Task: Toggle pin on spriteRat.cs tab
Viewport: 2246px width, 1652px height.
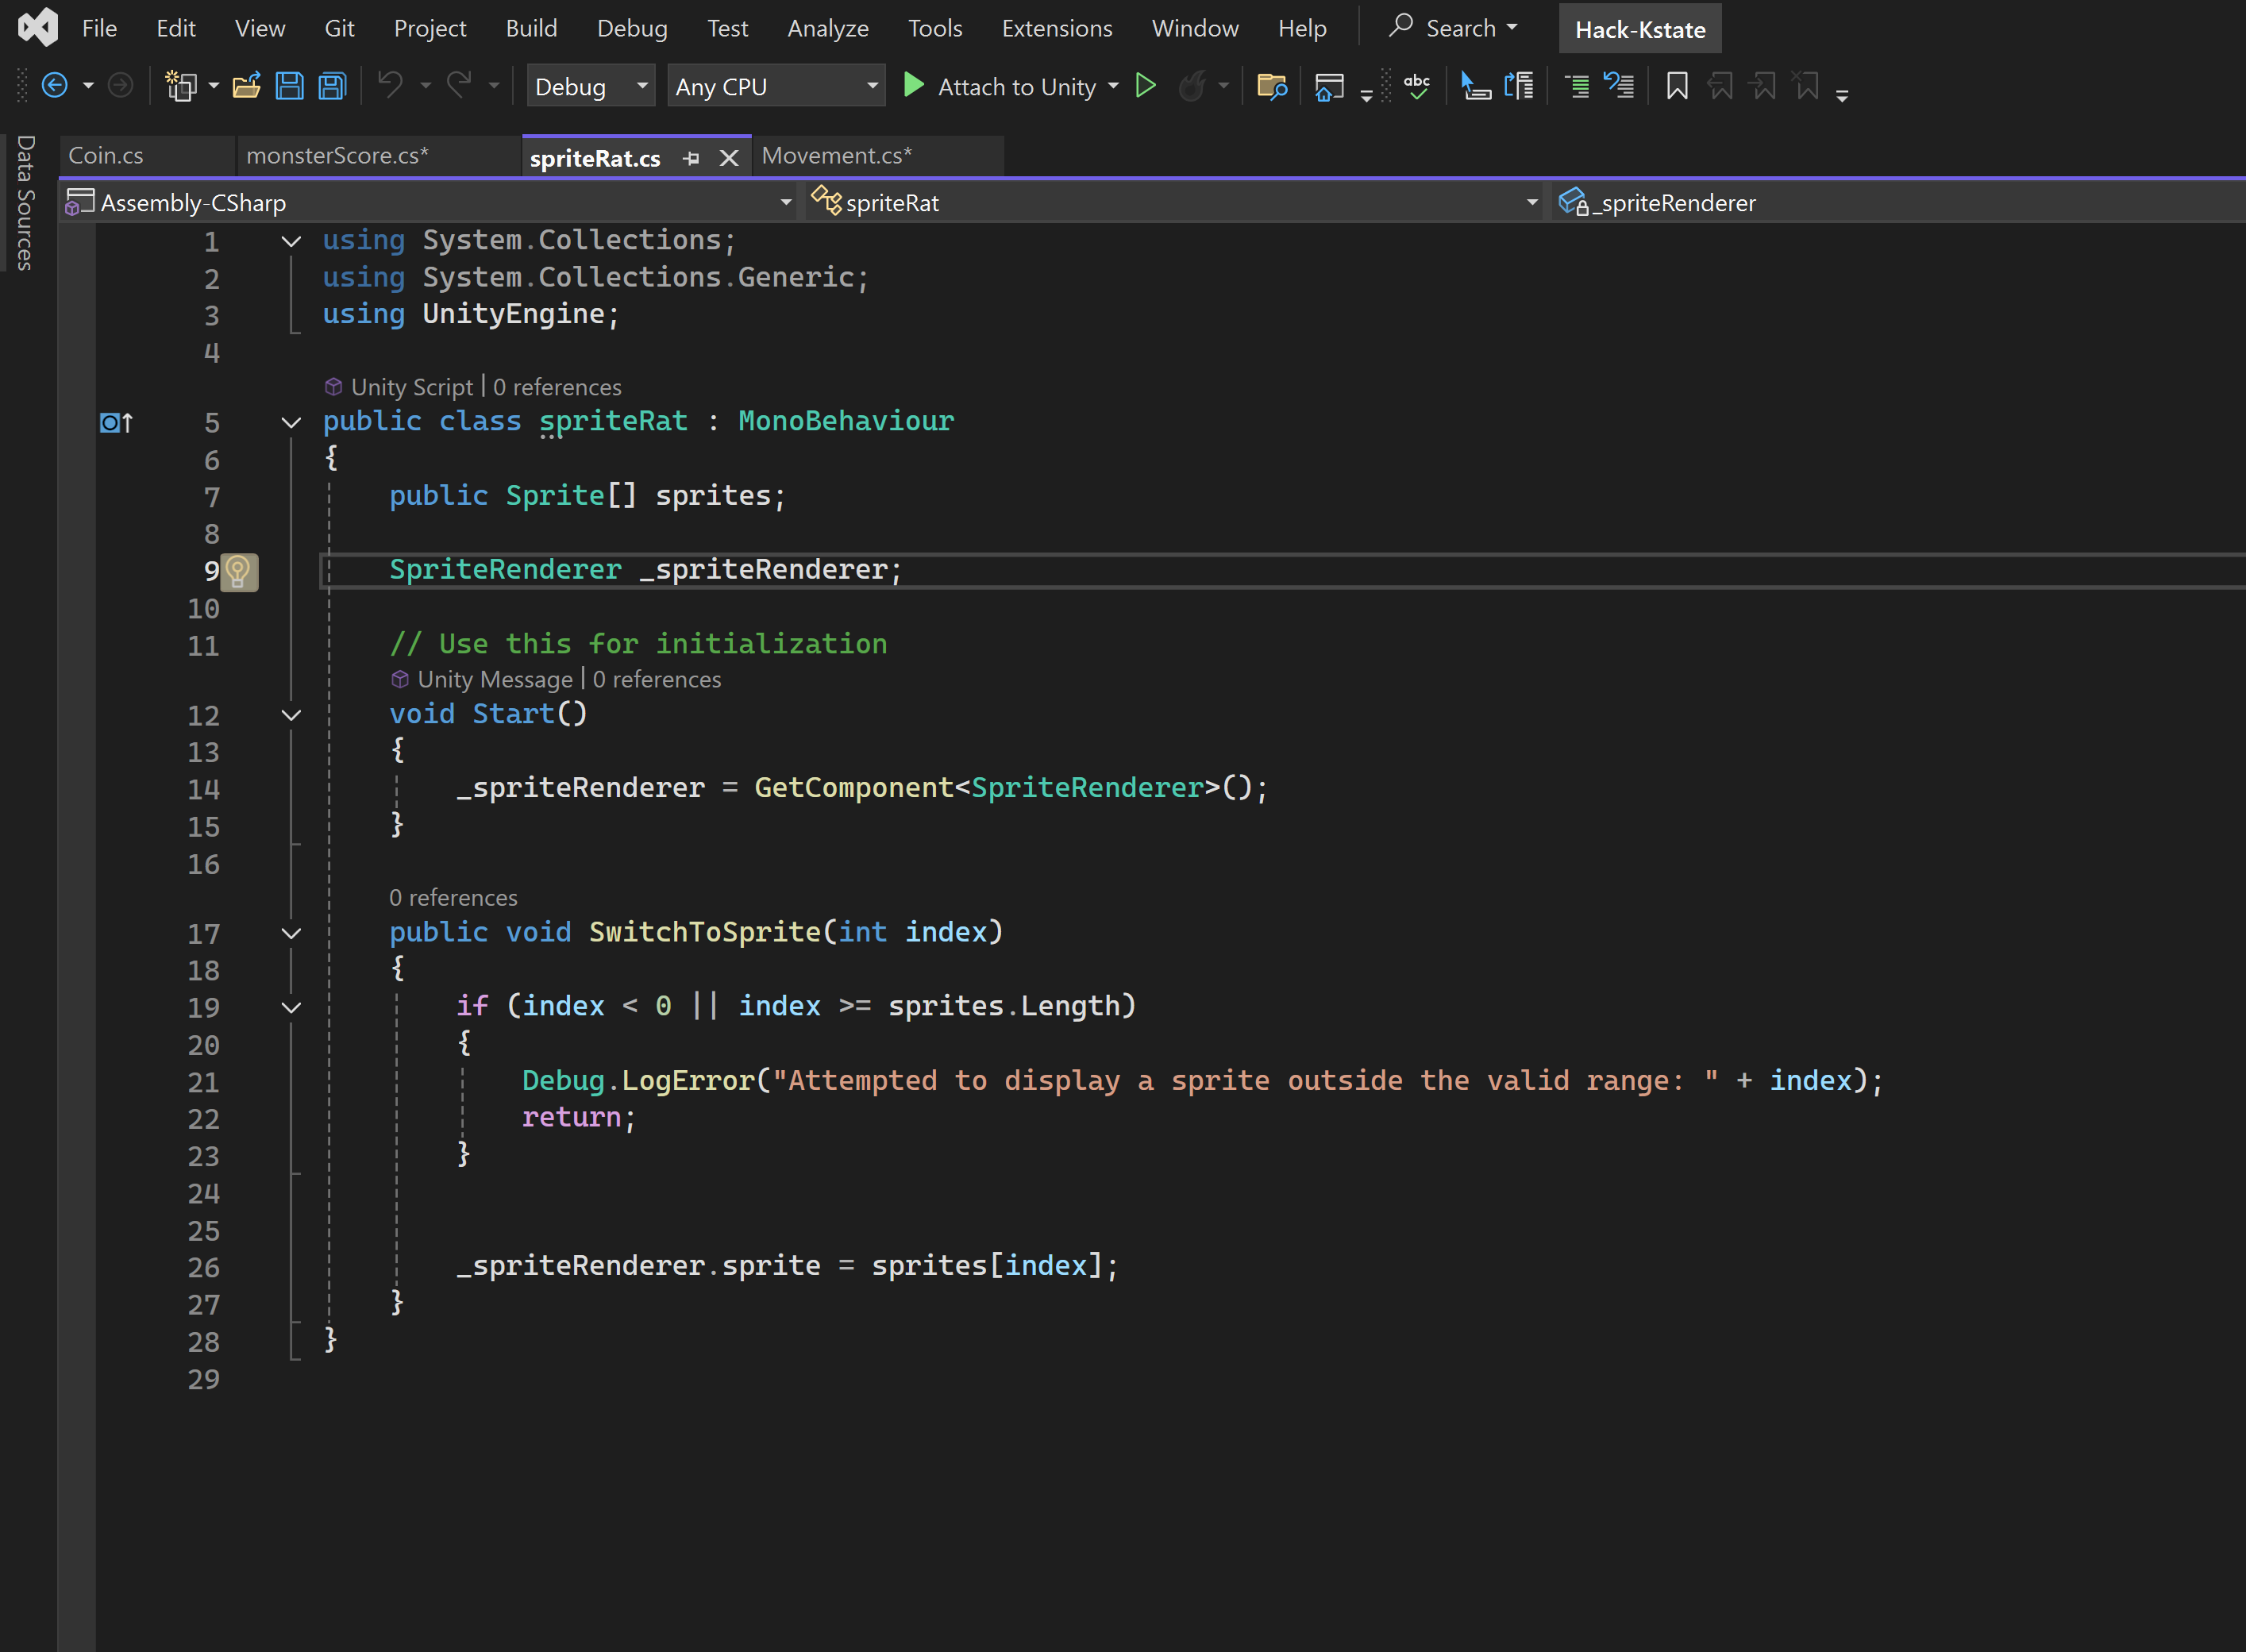Action: [x=691, y=158]
